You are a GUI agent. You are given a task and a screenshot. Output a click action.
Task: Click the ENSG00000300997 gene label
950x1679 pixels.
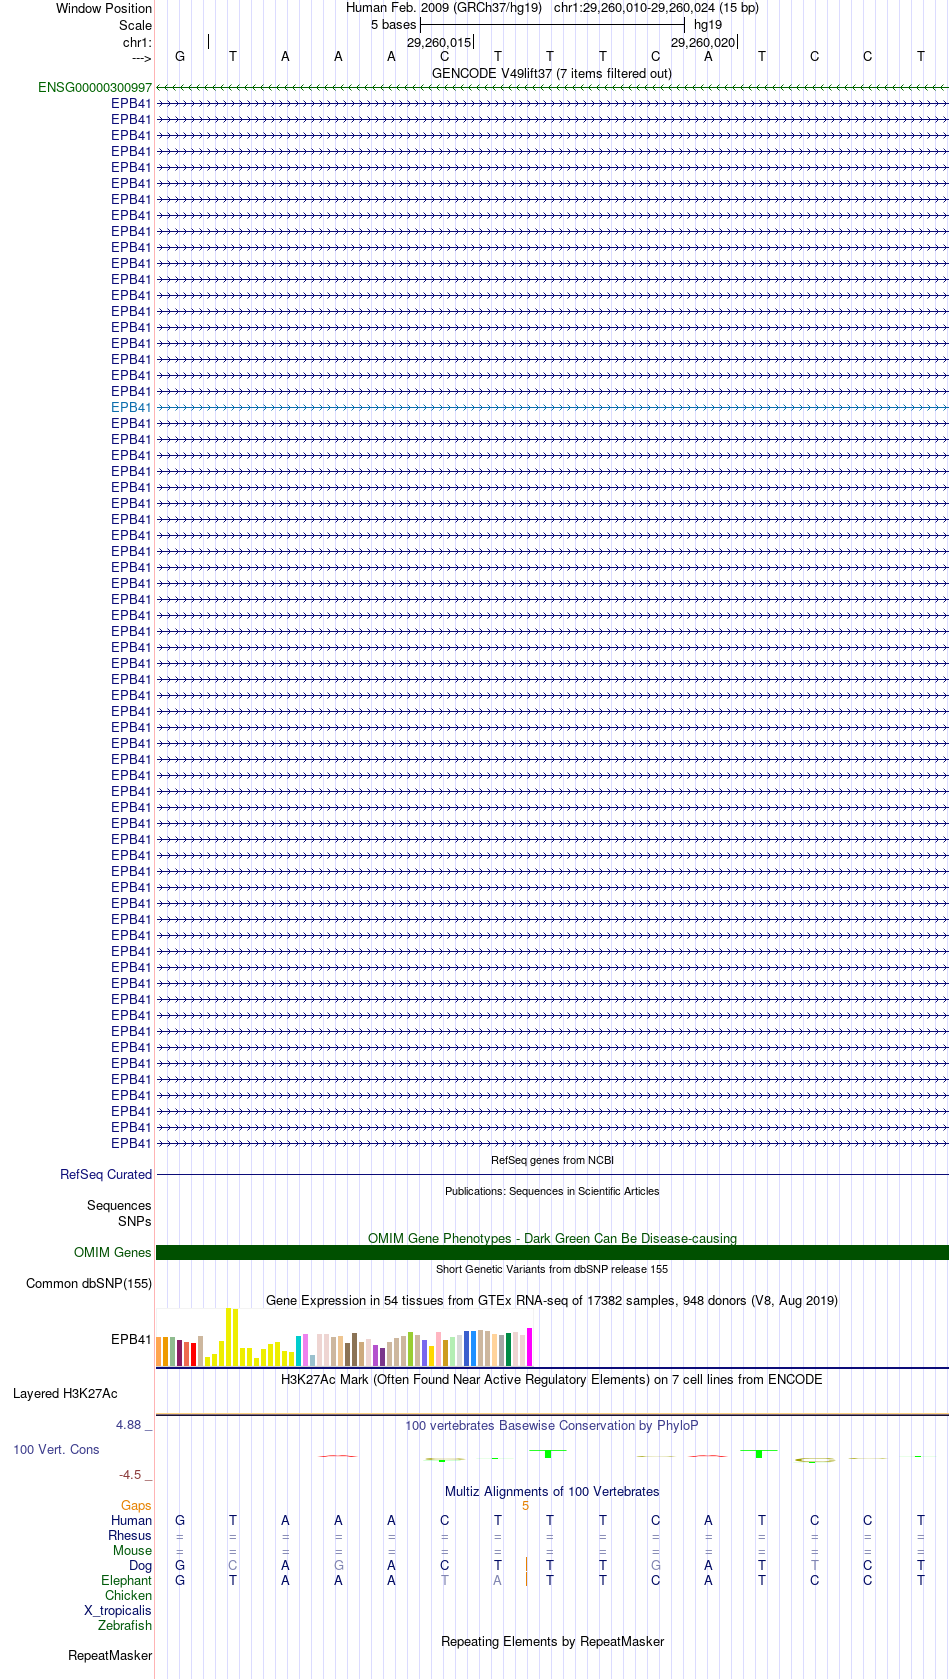pos(95,88)
